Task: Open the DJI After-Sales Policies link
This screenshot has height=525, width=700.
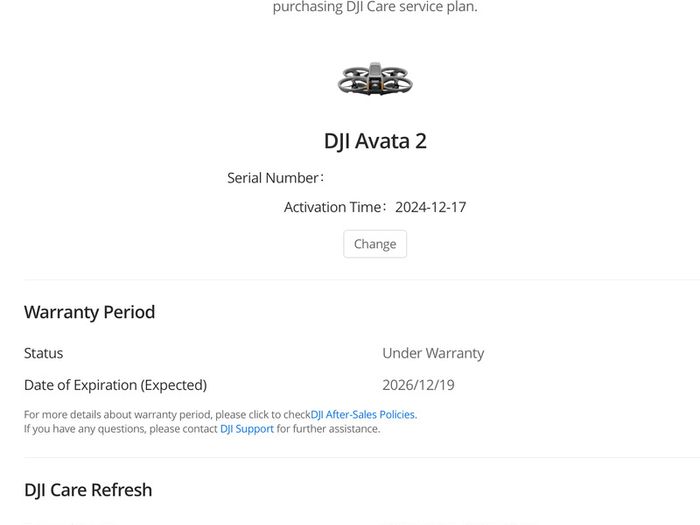Action: [x=364, y=414]
